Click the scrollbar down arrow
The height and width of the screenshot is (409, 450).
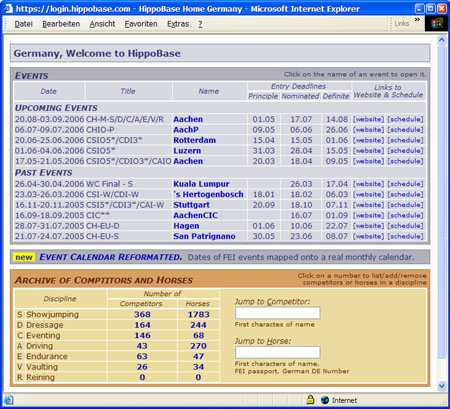[442, 386]
